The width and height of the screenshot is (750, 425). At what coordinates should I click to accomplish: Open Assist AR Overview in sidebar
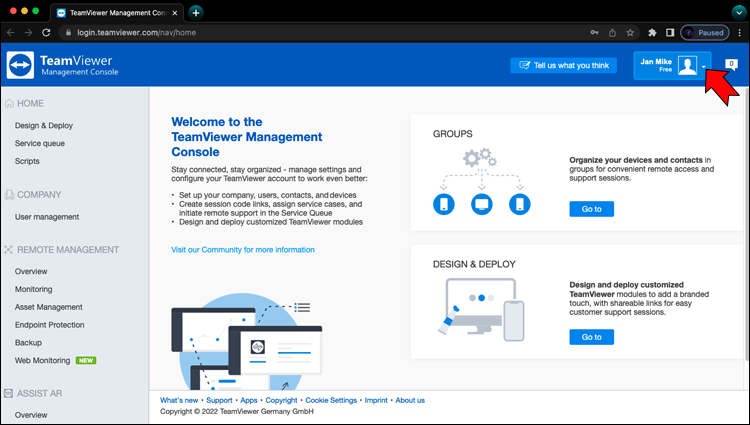pos(31,415)
